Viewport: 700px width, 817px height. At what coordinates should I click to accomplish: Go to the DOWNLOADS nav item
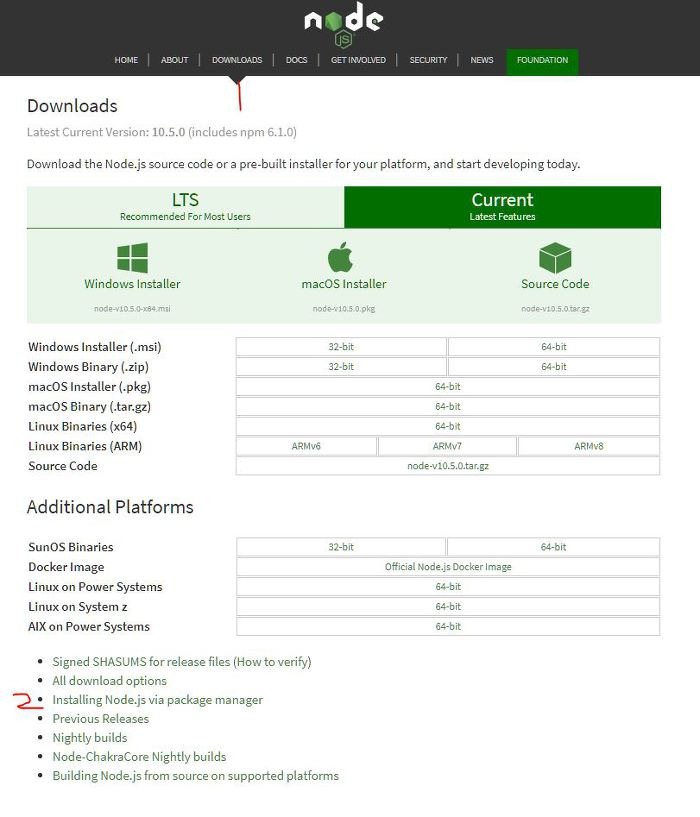coord(237,60)
